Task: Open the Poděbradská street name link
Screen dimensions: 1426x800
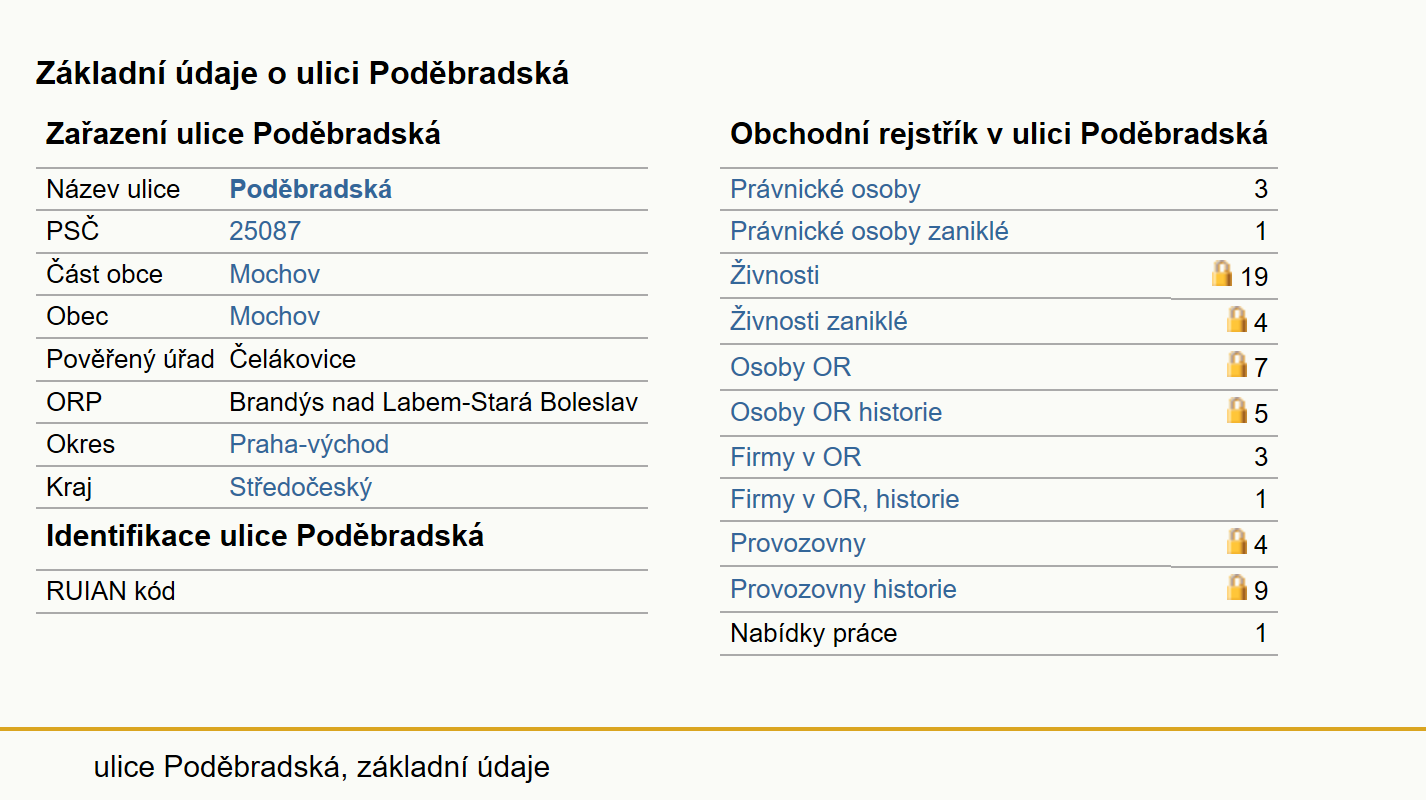Action: (311, 189)
